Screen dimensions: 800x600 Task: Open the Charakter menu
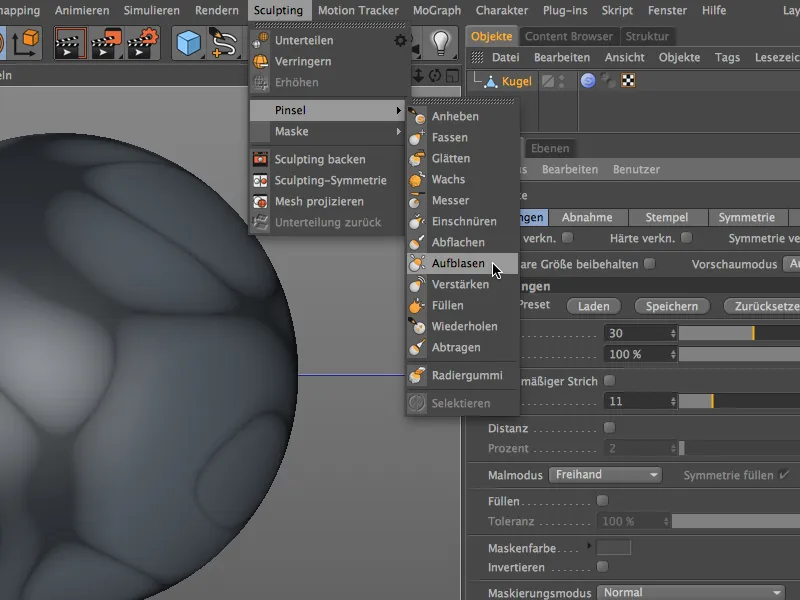click(502, 10)
